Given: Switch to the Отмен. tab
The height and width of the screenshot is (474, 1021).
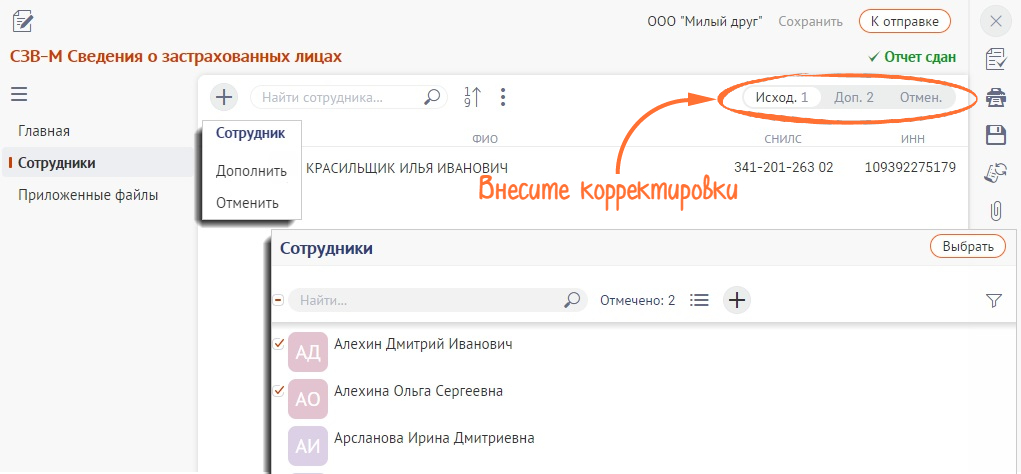Looking at the screenshot, I should click(920, 98).
